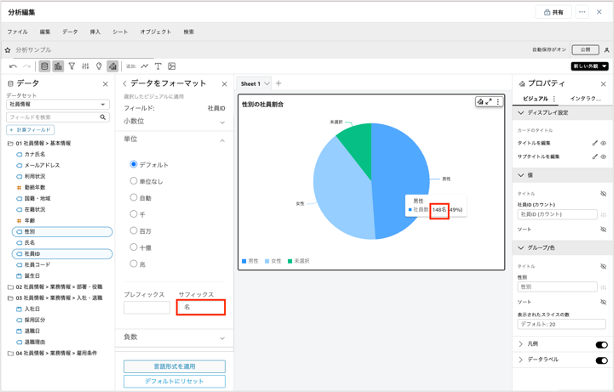Select the 十億 unit radio button
The height and width of the screenshot is (392, 614).
[134, 247]
